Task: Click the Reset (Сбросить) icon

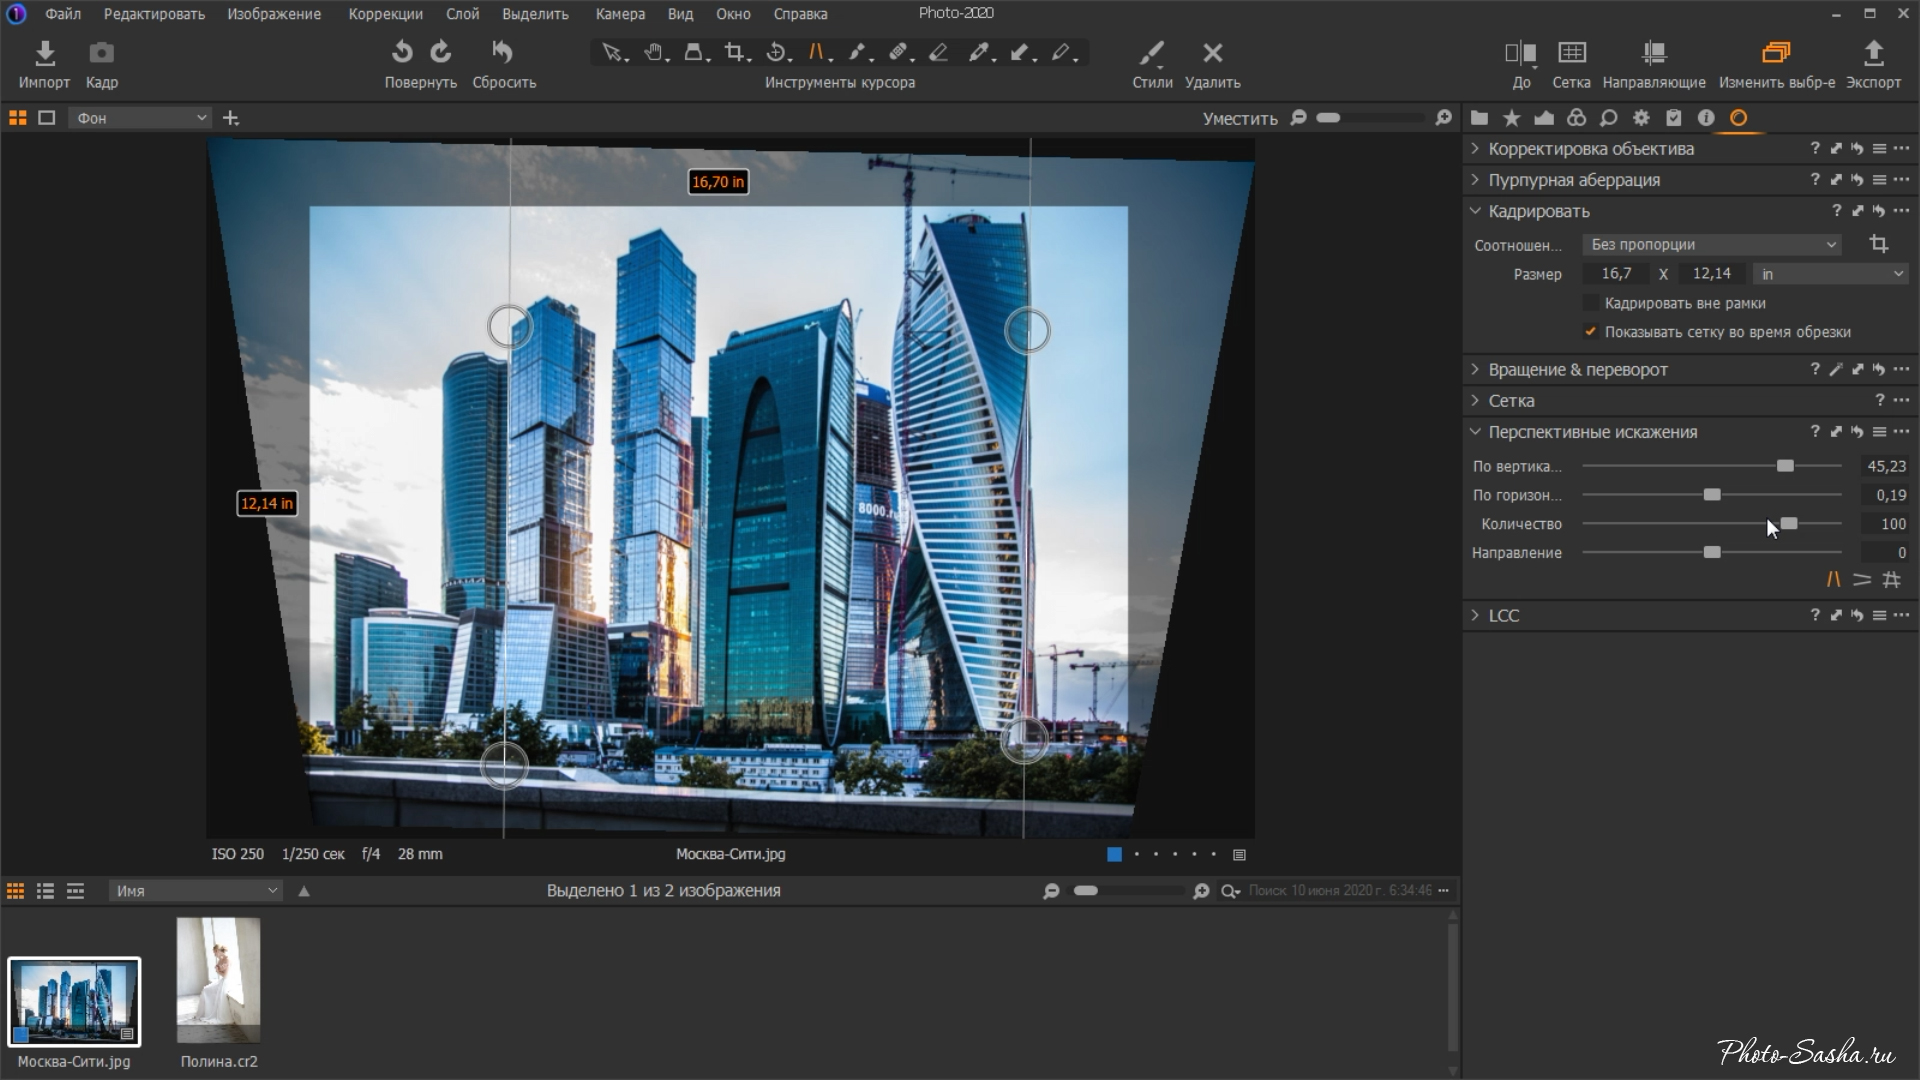Action: pos(503,53)
